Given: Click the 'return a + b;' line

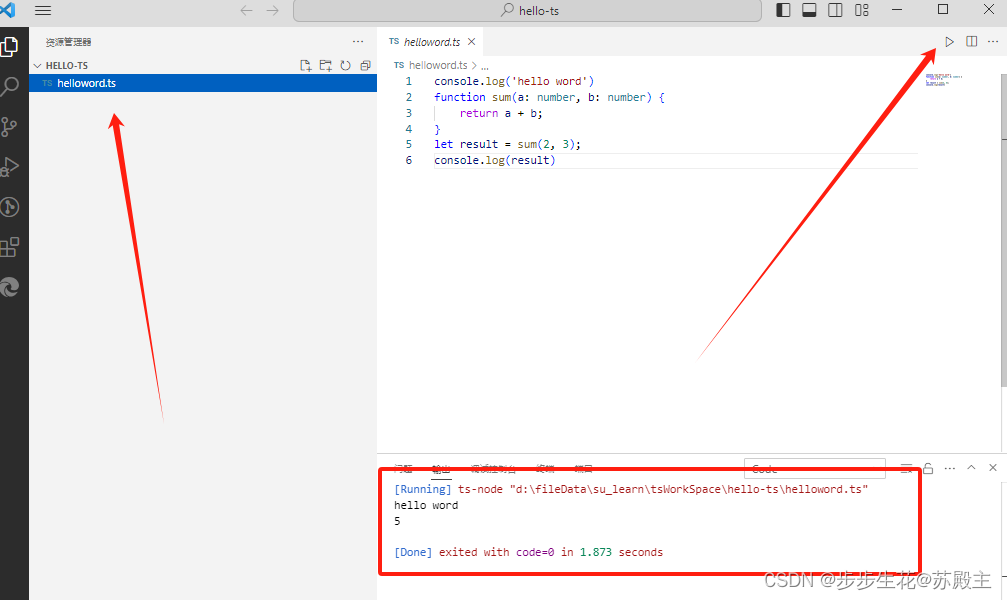Looking at the screenshot, I should tap(501, 113).
